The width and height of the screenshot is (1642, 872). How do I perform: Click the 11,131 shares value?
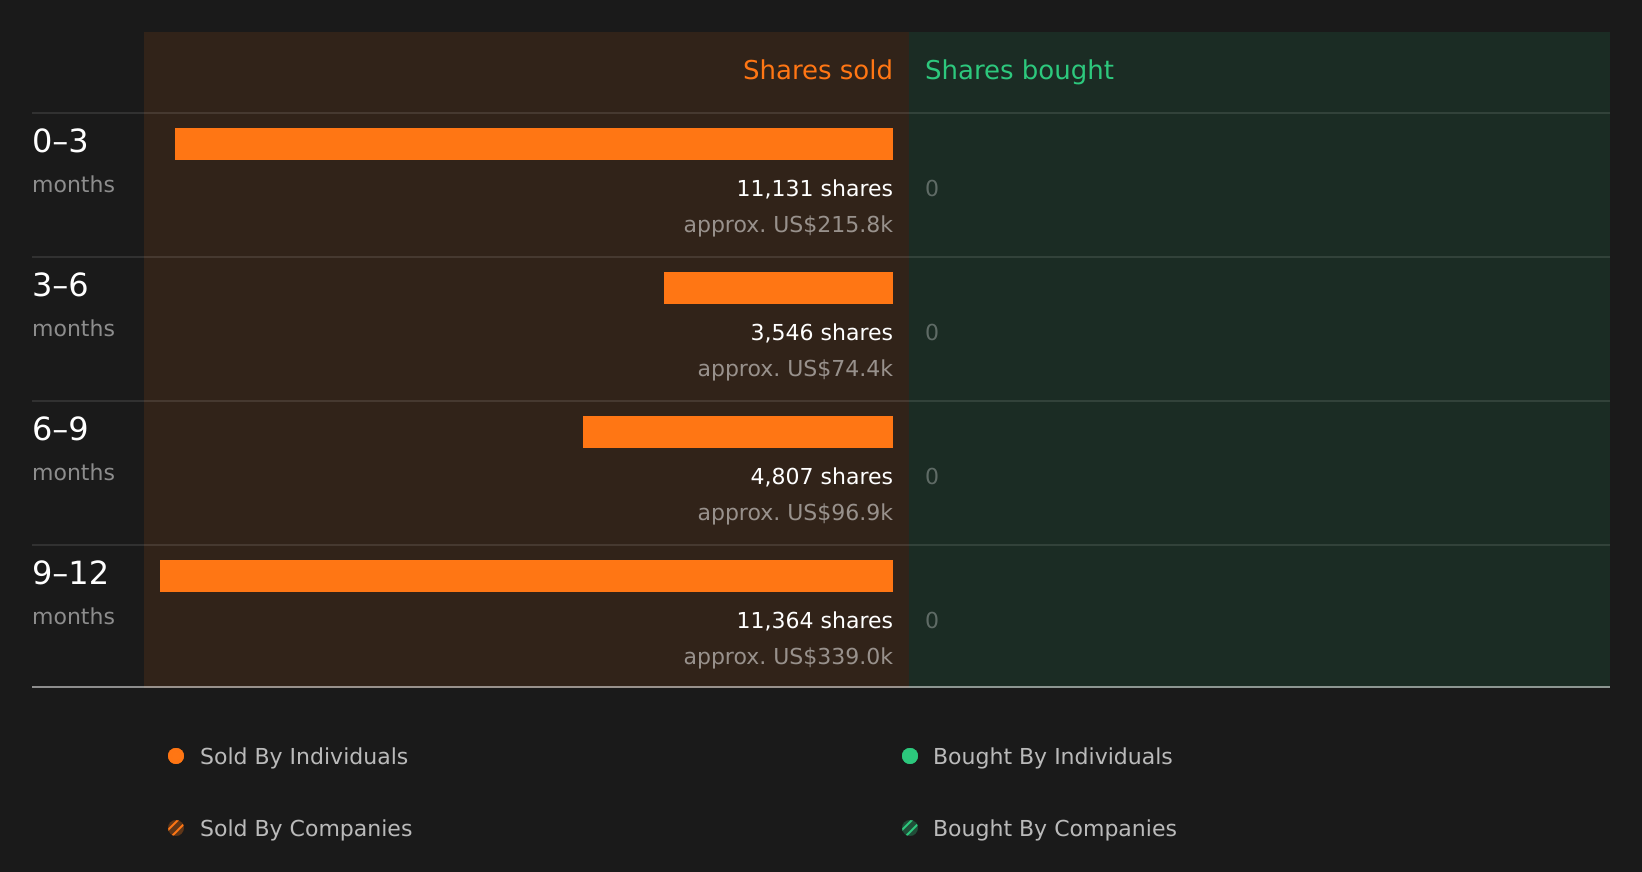[815, 189]
